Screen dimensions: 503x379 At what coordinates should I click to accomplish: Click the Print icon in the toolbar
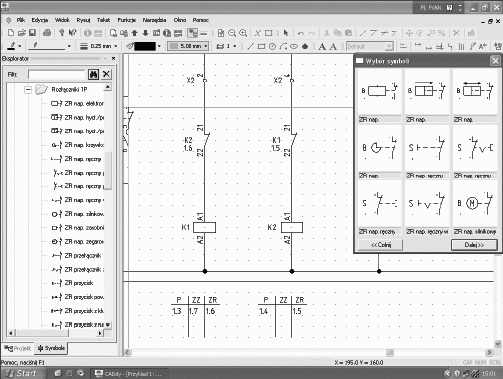pos(47,33)
